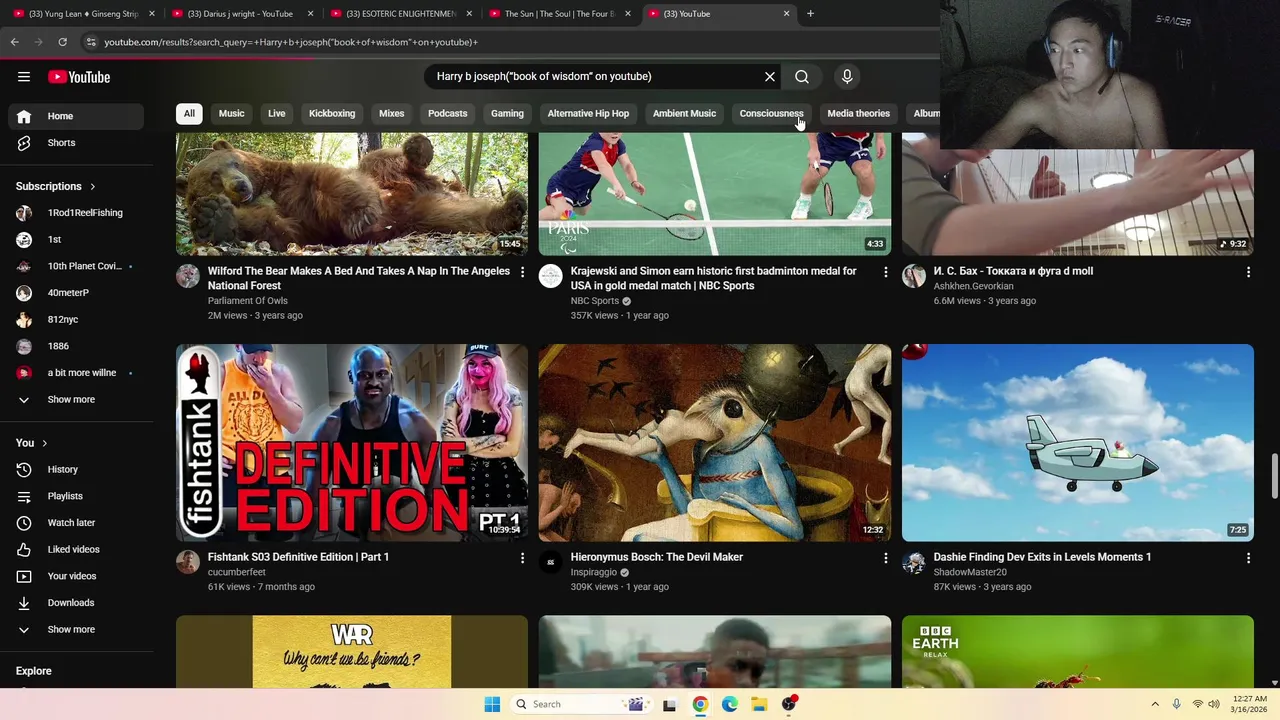Open the YouTube hamburger guide menu
This screenshot has width=1280, height=720.
coord(24,77)
